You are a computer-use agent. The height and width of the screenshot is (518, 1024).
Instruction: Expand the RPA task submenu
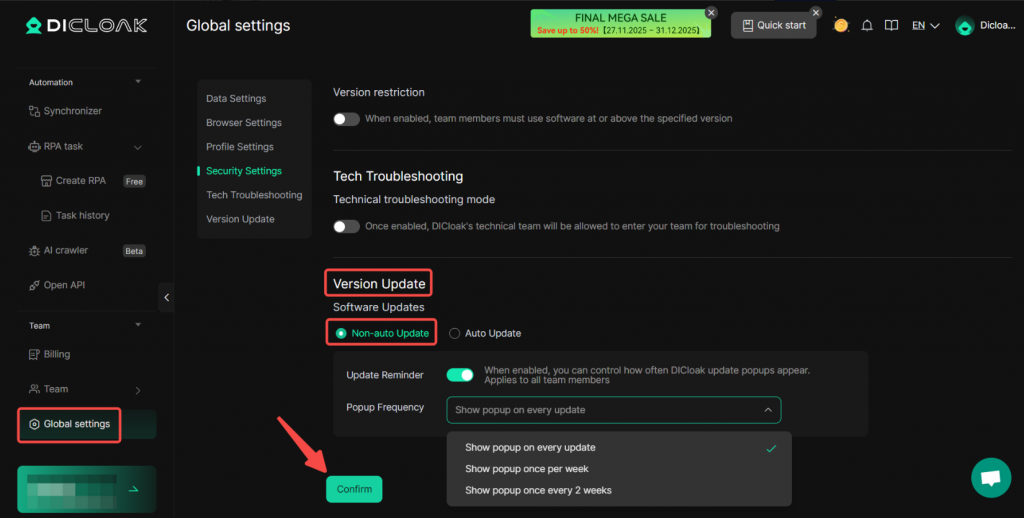click(x=138, y=147)
